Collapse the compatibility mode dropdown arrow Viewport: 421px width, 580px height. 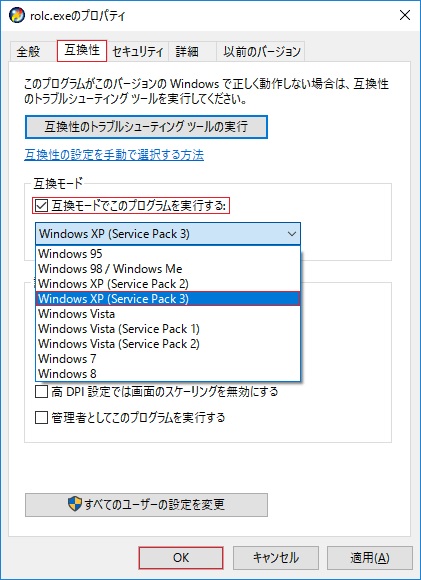[x=292, y=234]
